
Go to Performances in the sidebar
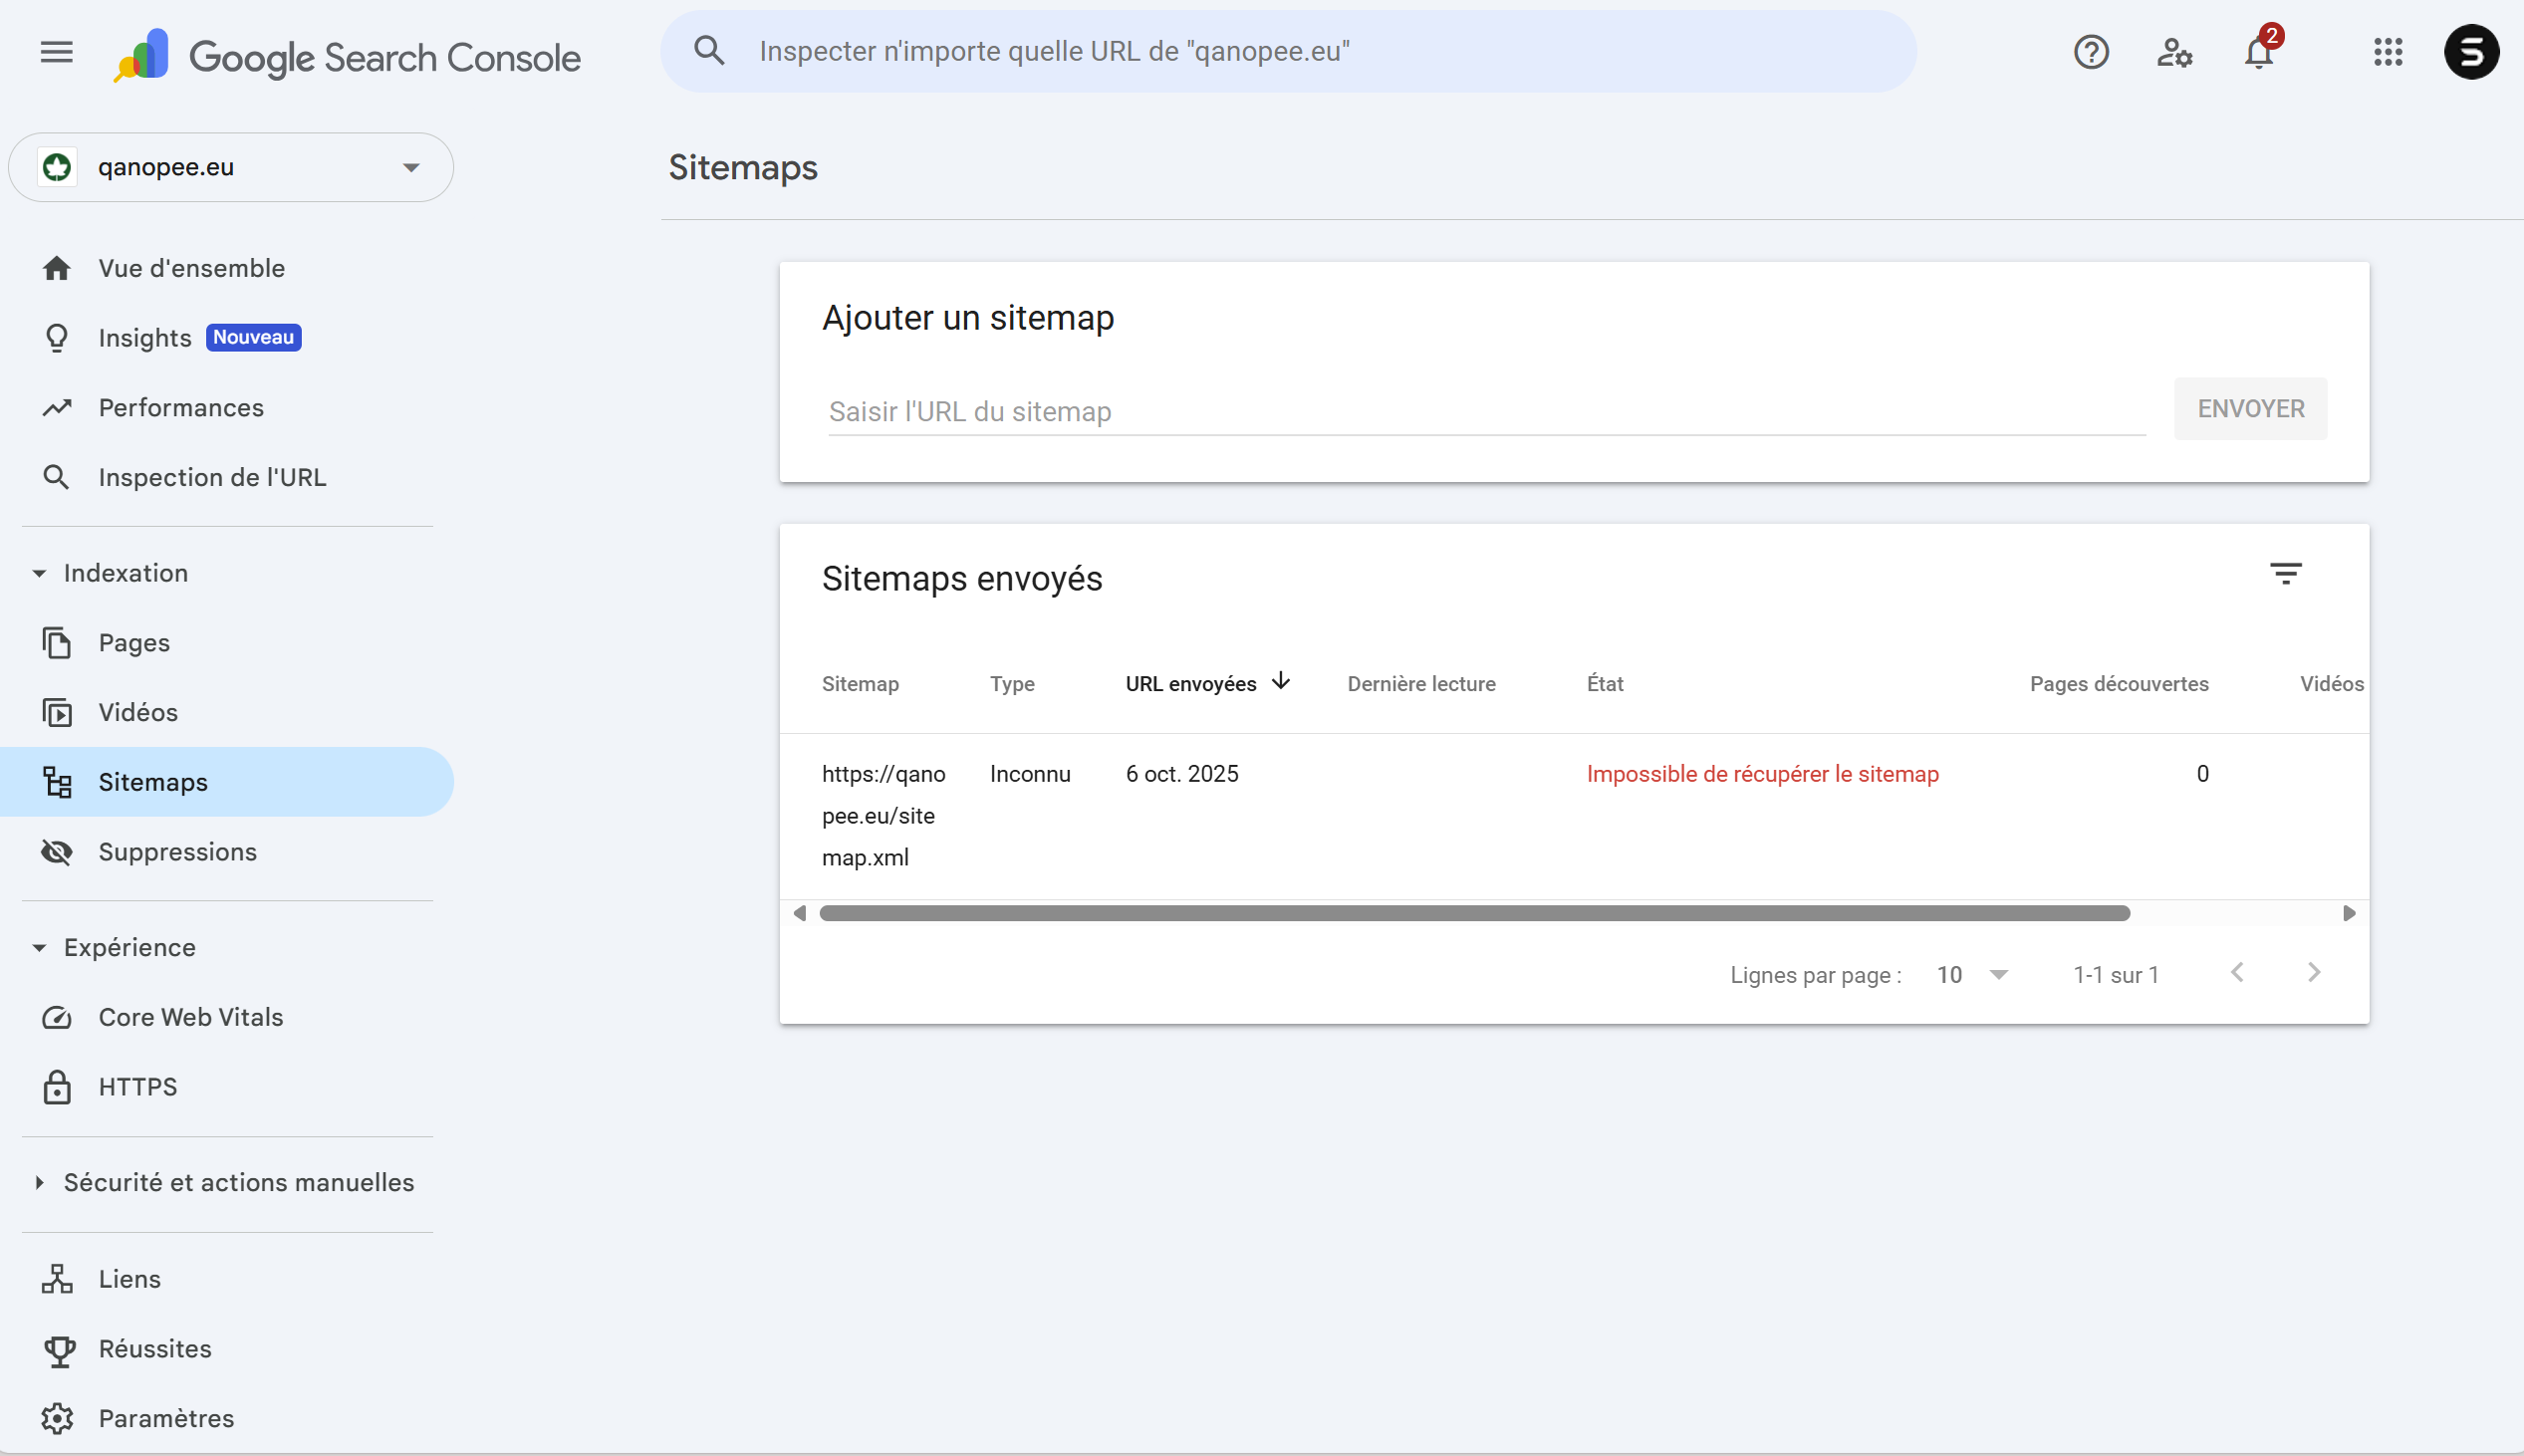click(181, 407)
